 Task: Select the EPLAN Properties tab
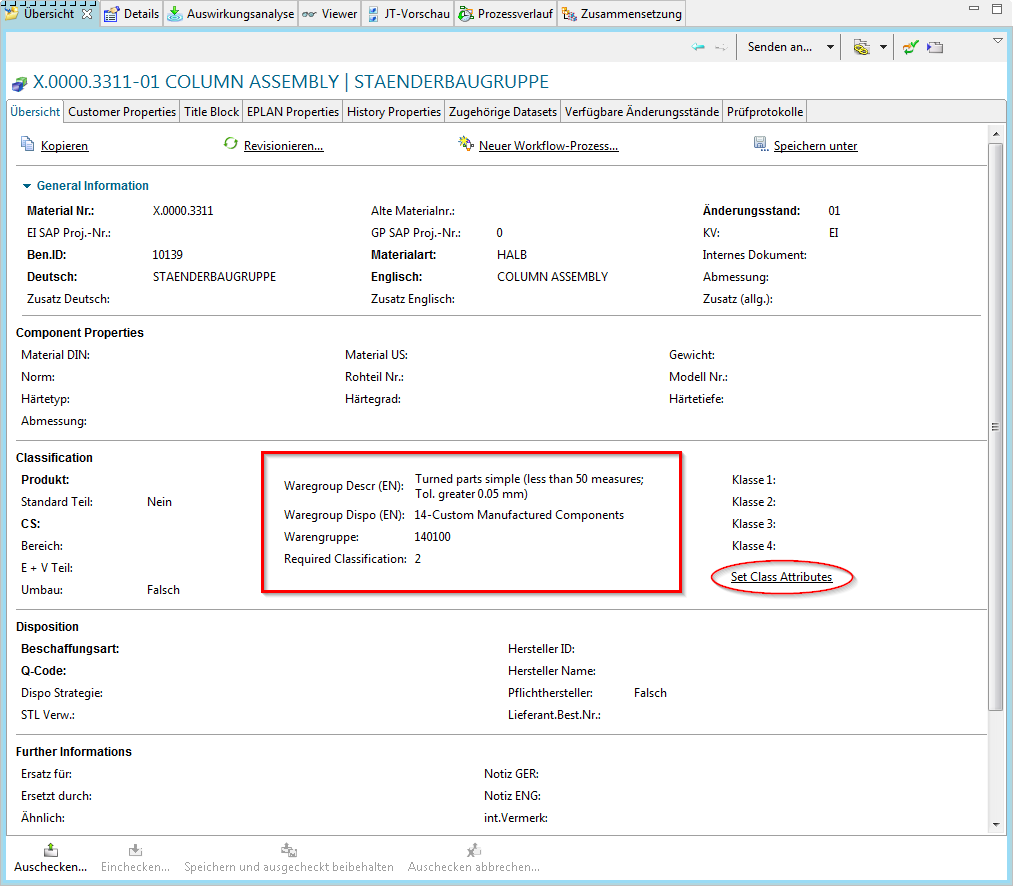click(292, 112)
